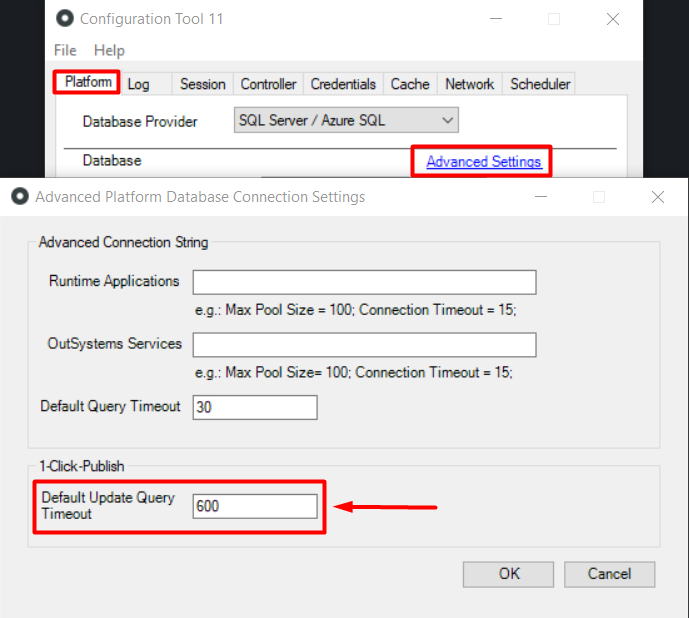Screen dimensions: 689x618
Task: Click the Default Query Timeout field
Action: point(254,407)
